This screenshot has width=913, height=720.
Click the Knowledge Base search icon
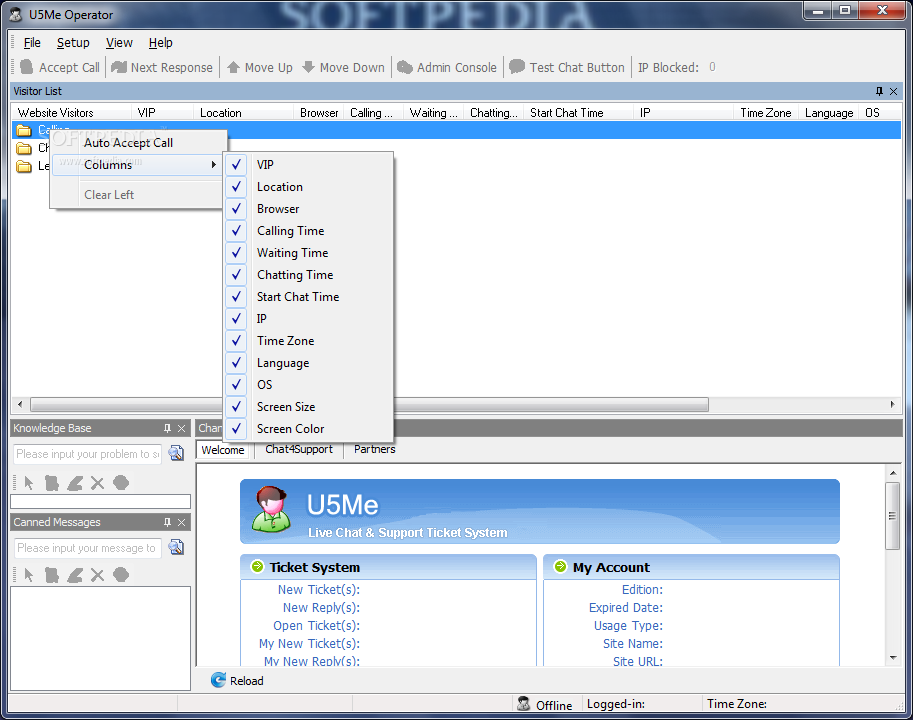[176, 453]
